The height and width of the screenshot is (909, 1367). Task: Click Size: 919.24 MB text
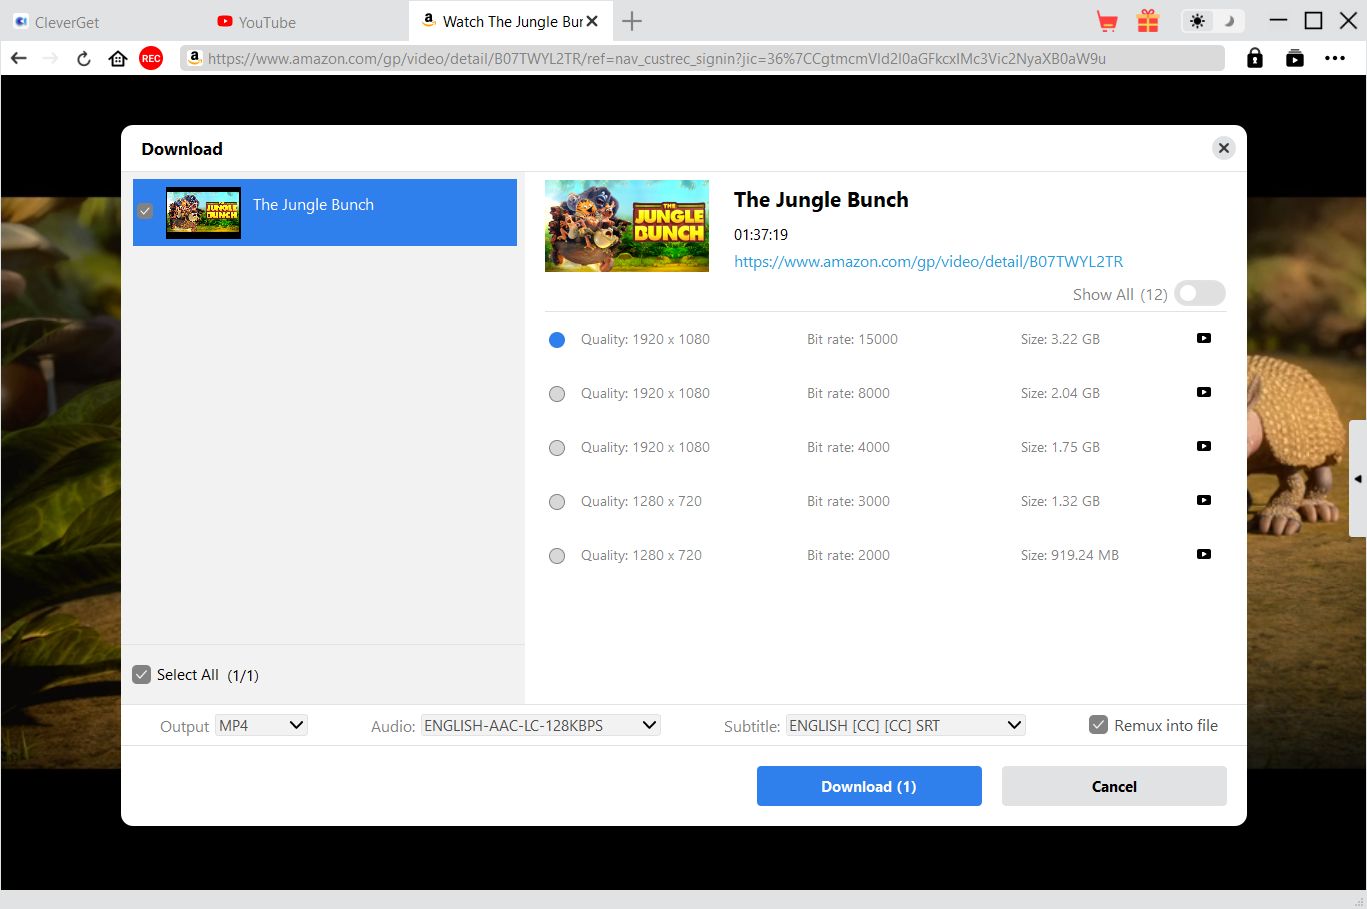point(1070,555)
